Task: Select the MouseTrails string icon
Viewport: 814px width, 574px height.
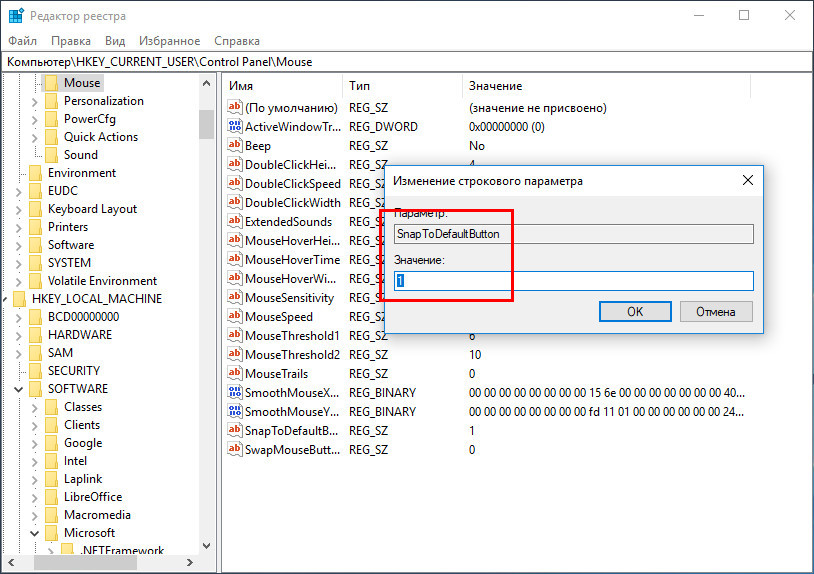Action: coord(235,373)
